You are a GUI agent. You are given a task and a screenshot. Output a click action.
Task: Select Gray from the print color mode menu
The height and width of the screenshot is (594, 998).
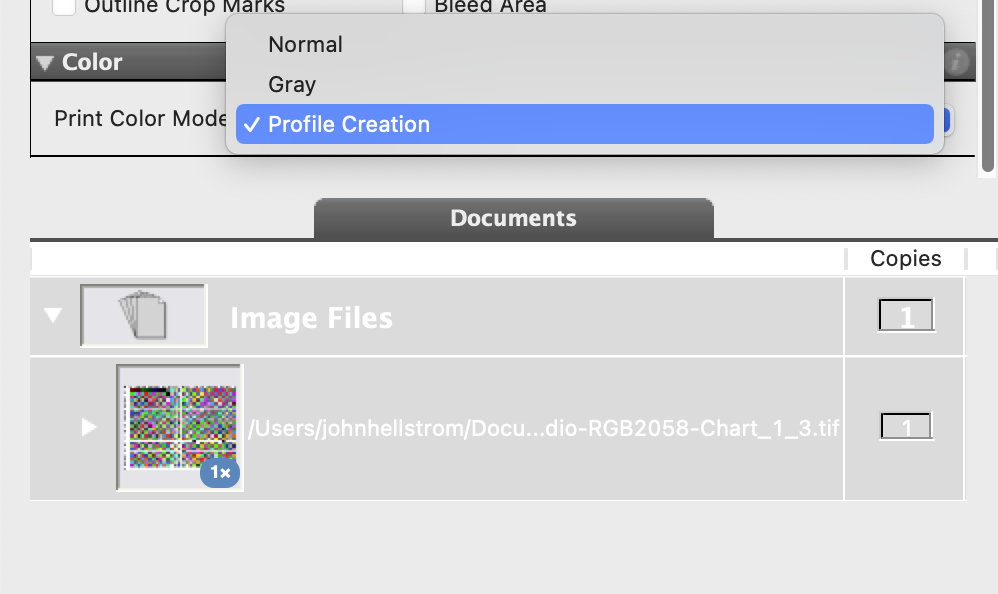[x=291, y=84]
